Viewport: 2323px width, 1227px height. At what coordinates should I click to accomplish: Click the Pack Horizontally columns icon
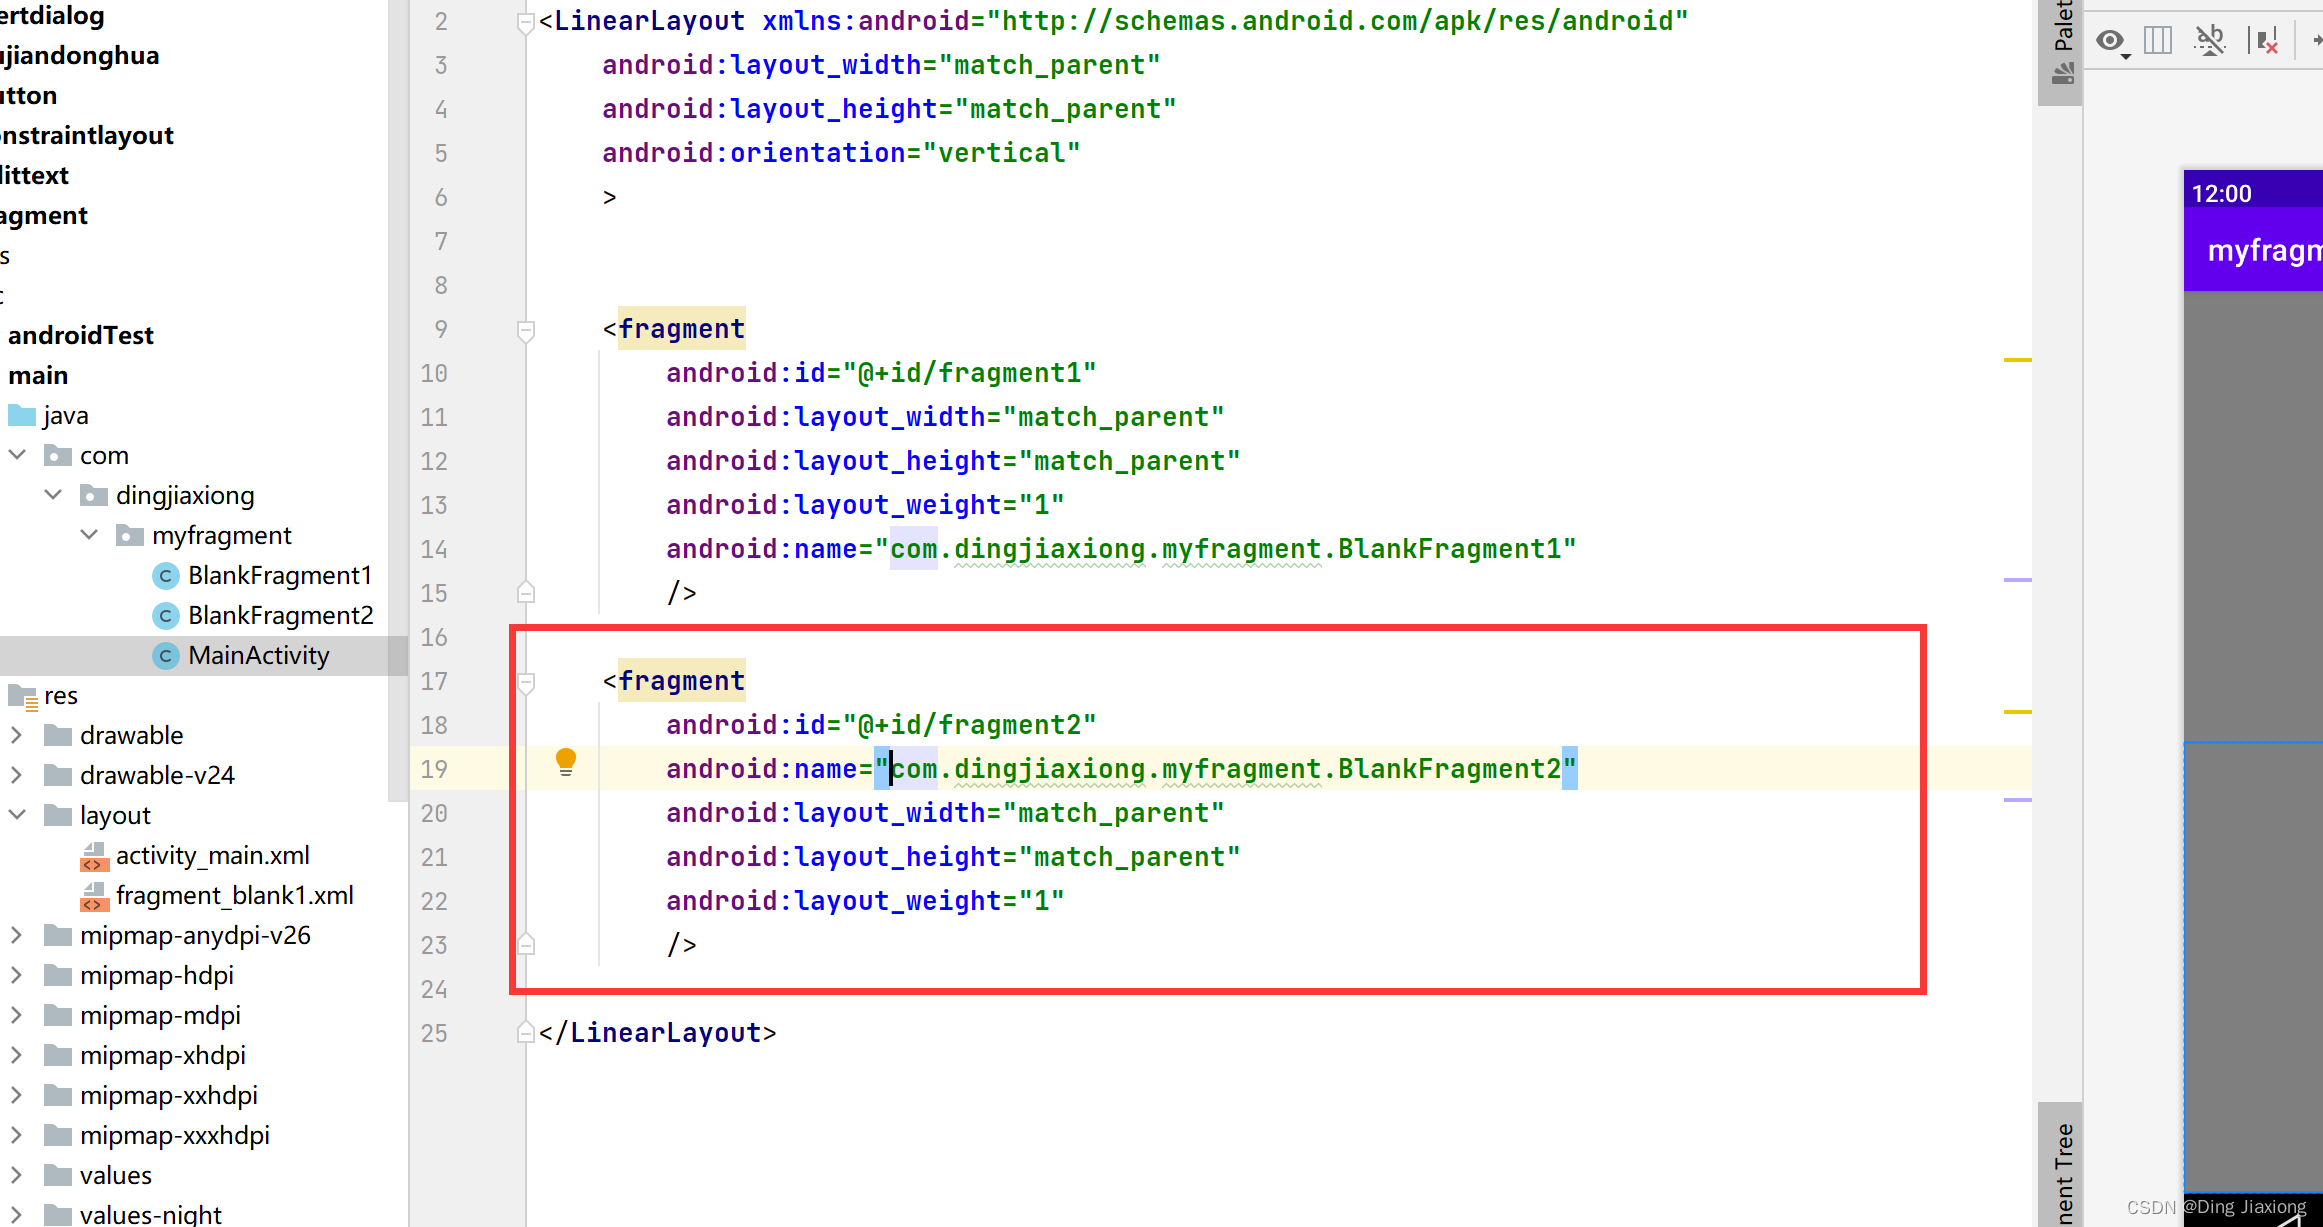pyautogui.click(x=2158, y=41)
